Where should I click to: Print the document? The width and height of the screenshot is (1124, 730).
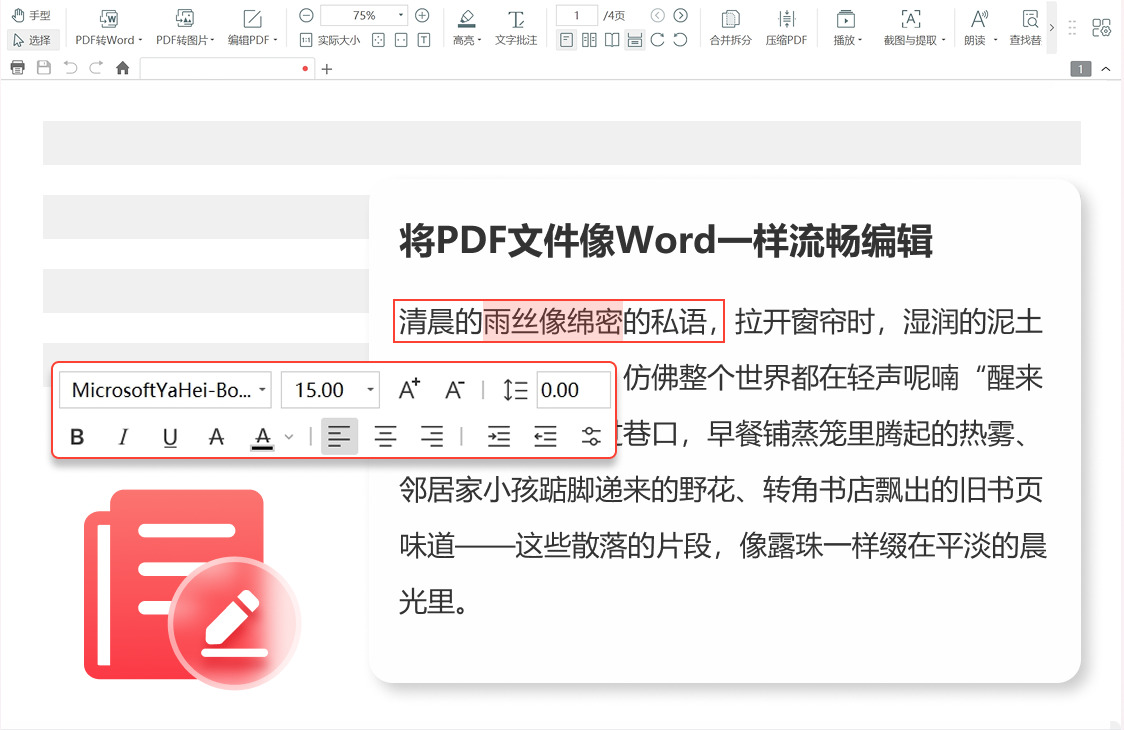[x=18, y=68]
